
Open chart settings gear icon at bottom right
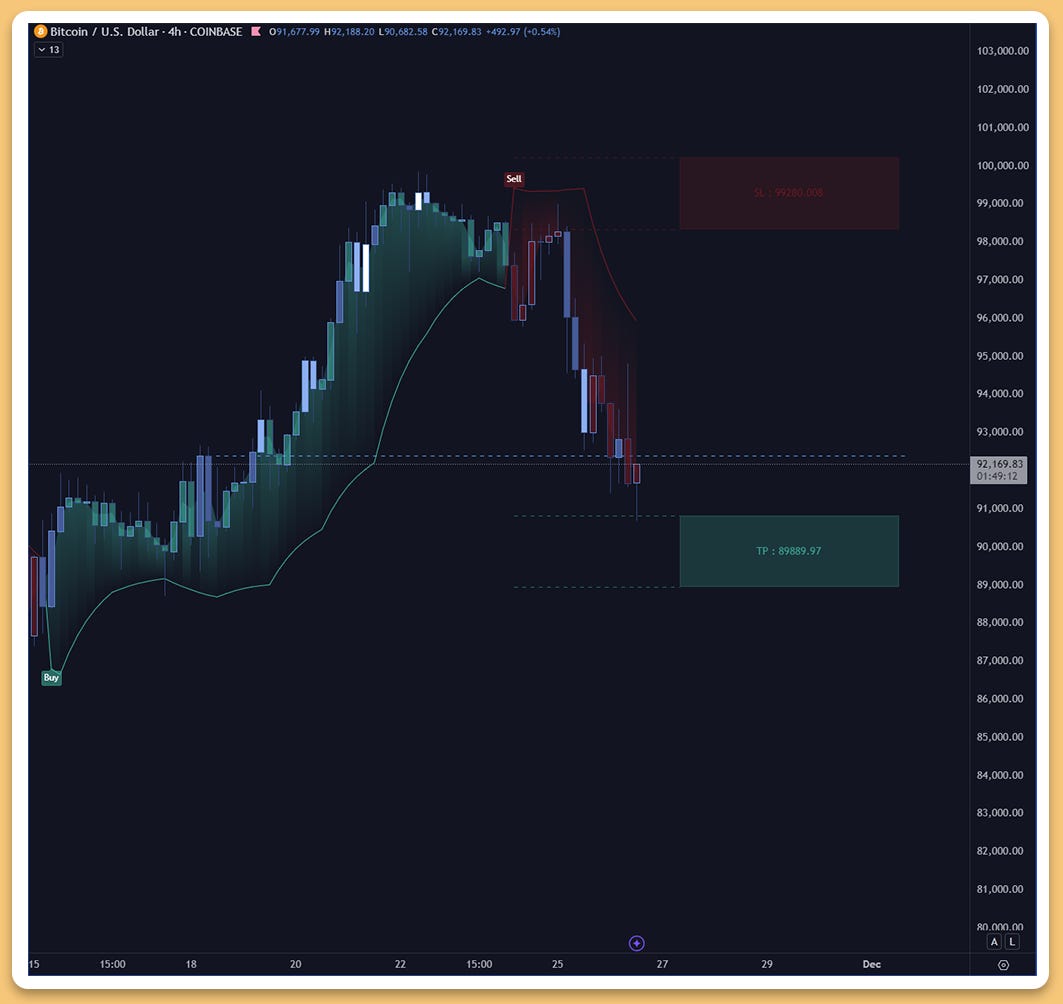pyautogui.click(x=1003, y=965)
